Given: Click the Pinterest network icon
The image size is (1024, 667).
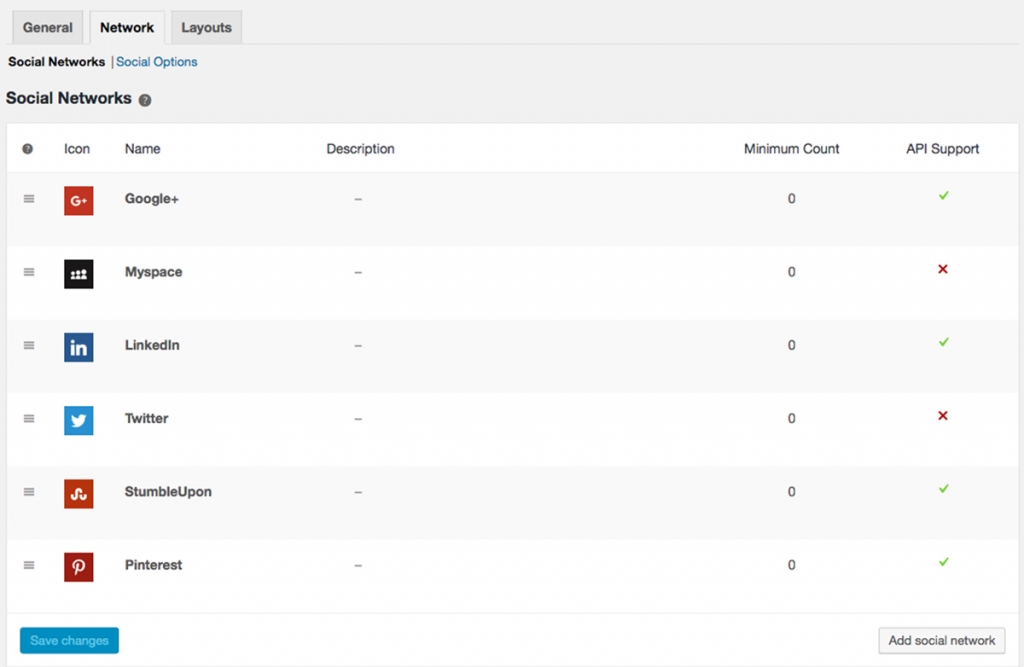Looking at the screenshot, I should [78, 567].
